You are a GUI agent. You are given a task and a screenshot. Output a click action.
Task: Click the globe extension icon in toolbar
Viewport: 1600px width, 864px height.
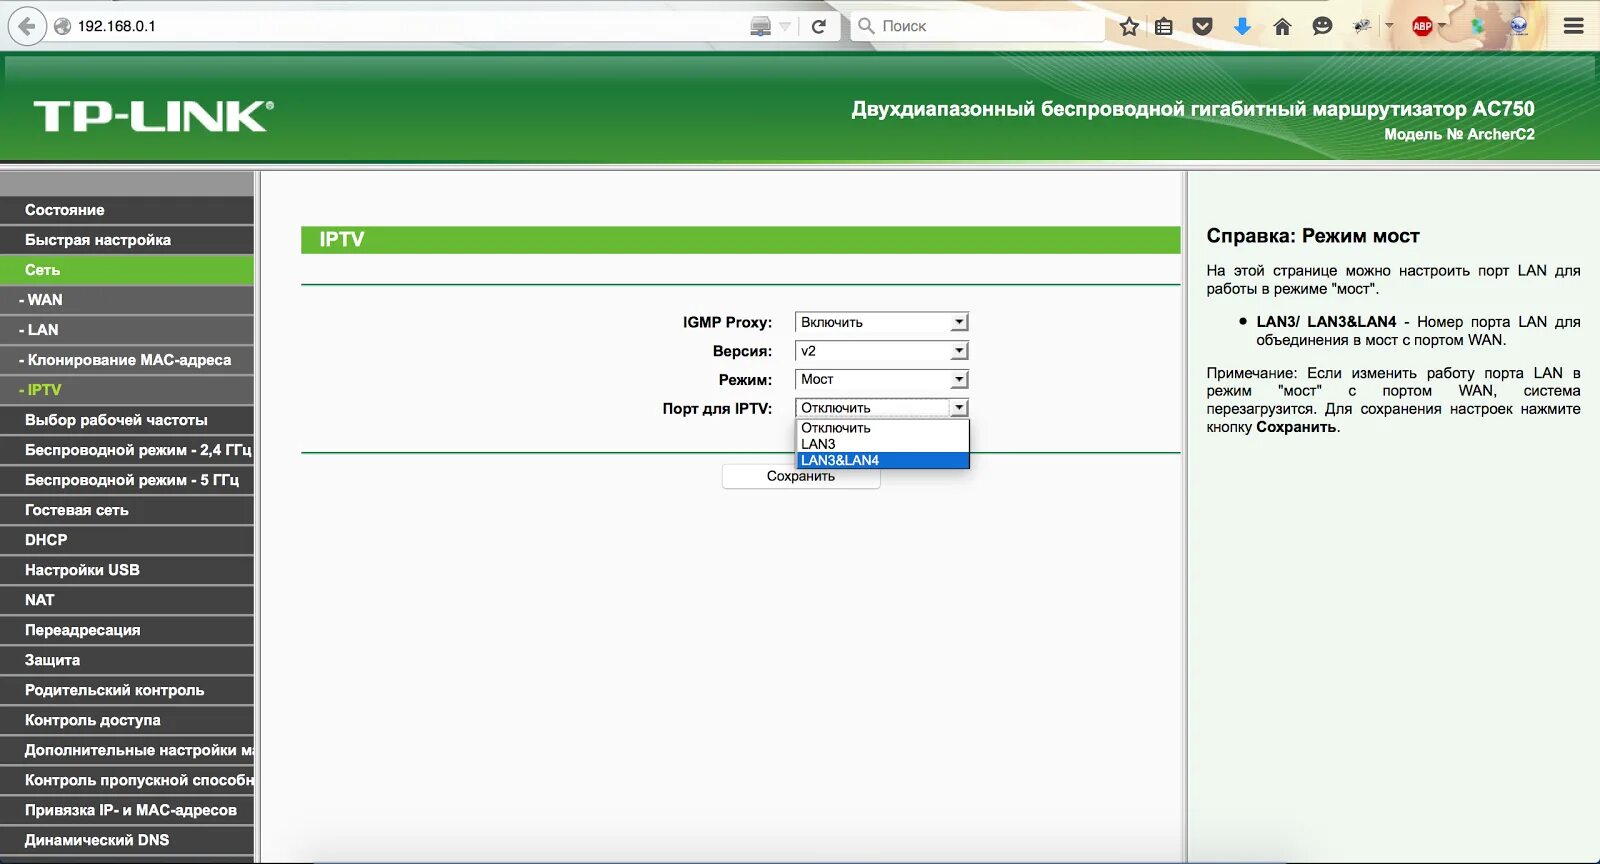click(x=1519, y=26)
